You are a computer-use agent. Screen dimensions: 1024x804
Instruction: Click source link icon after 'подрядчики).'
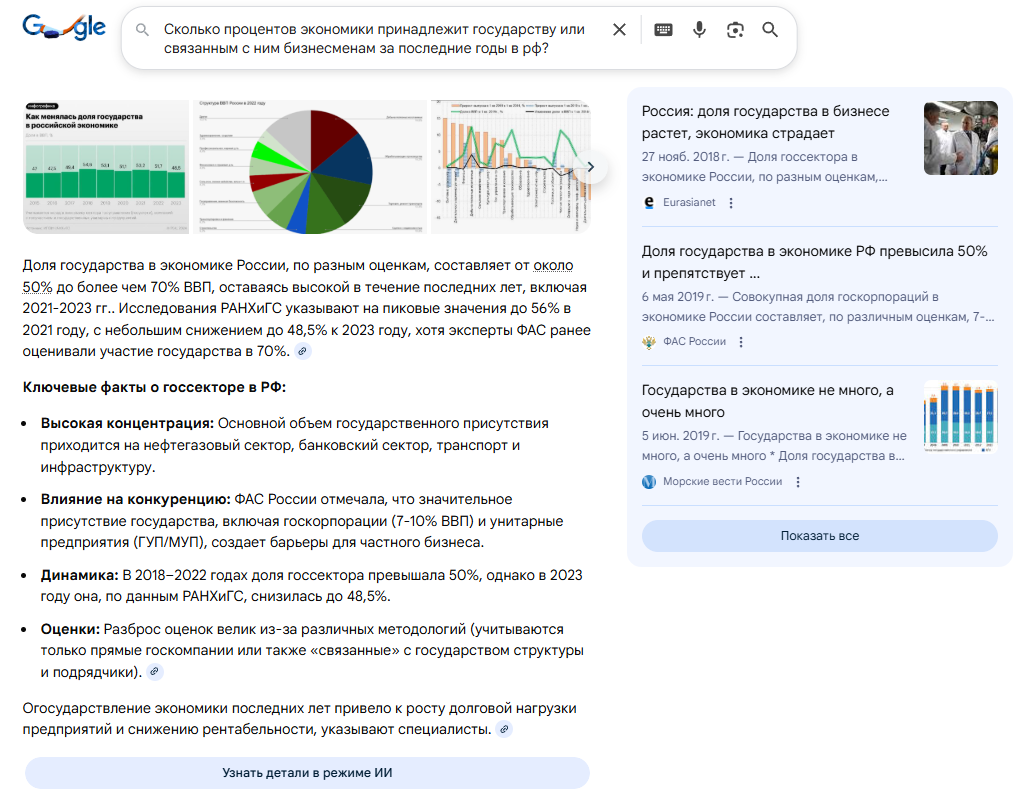click(154, 671)
